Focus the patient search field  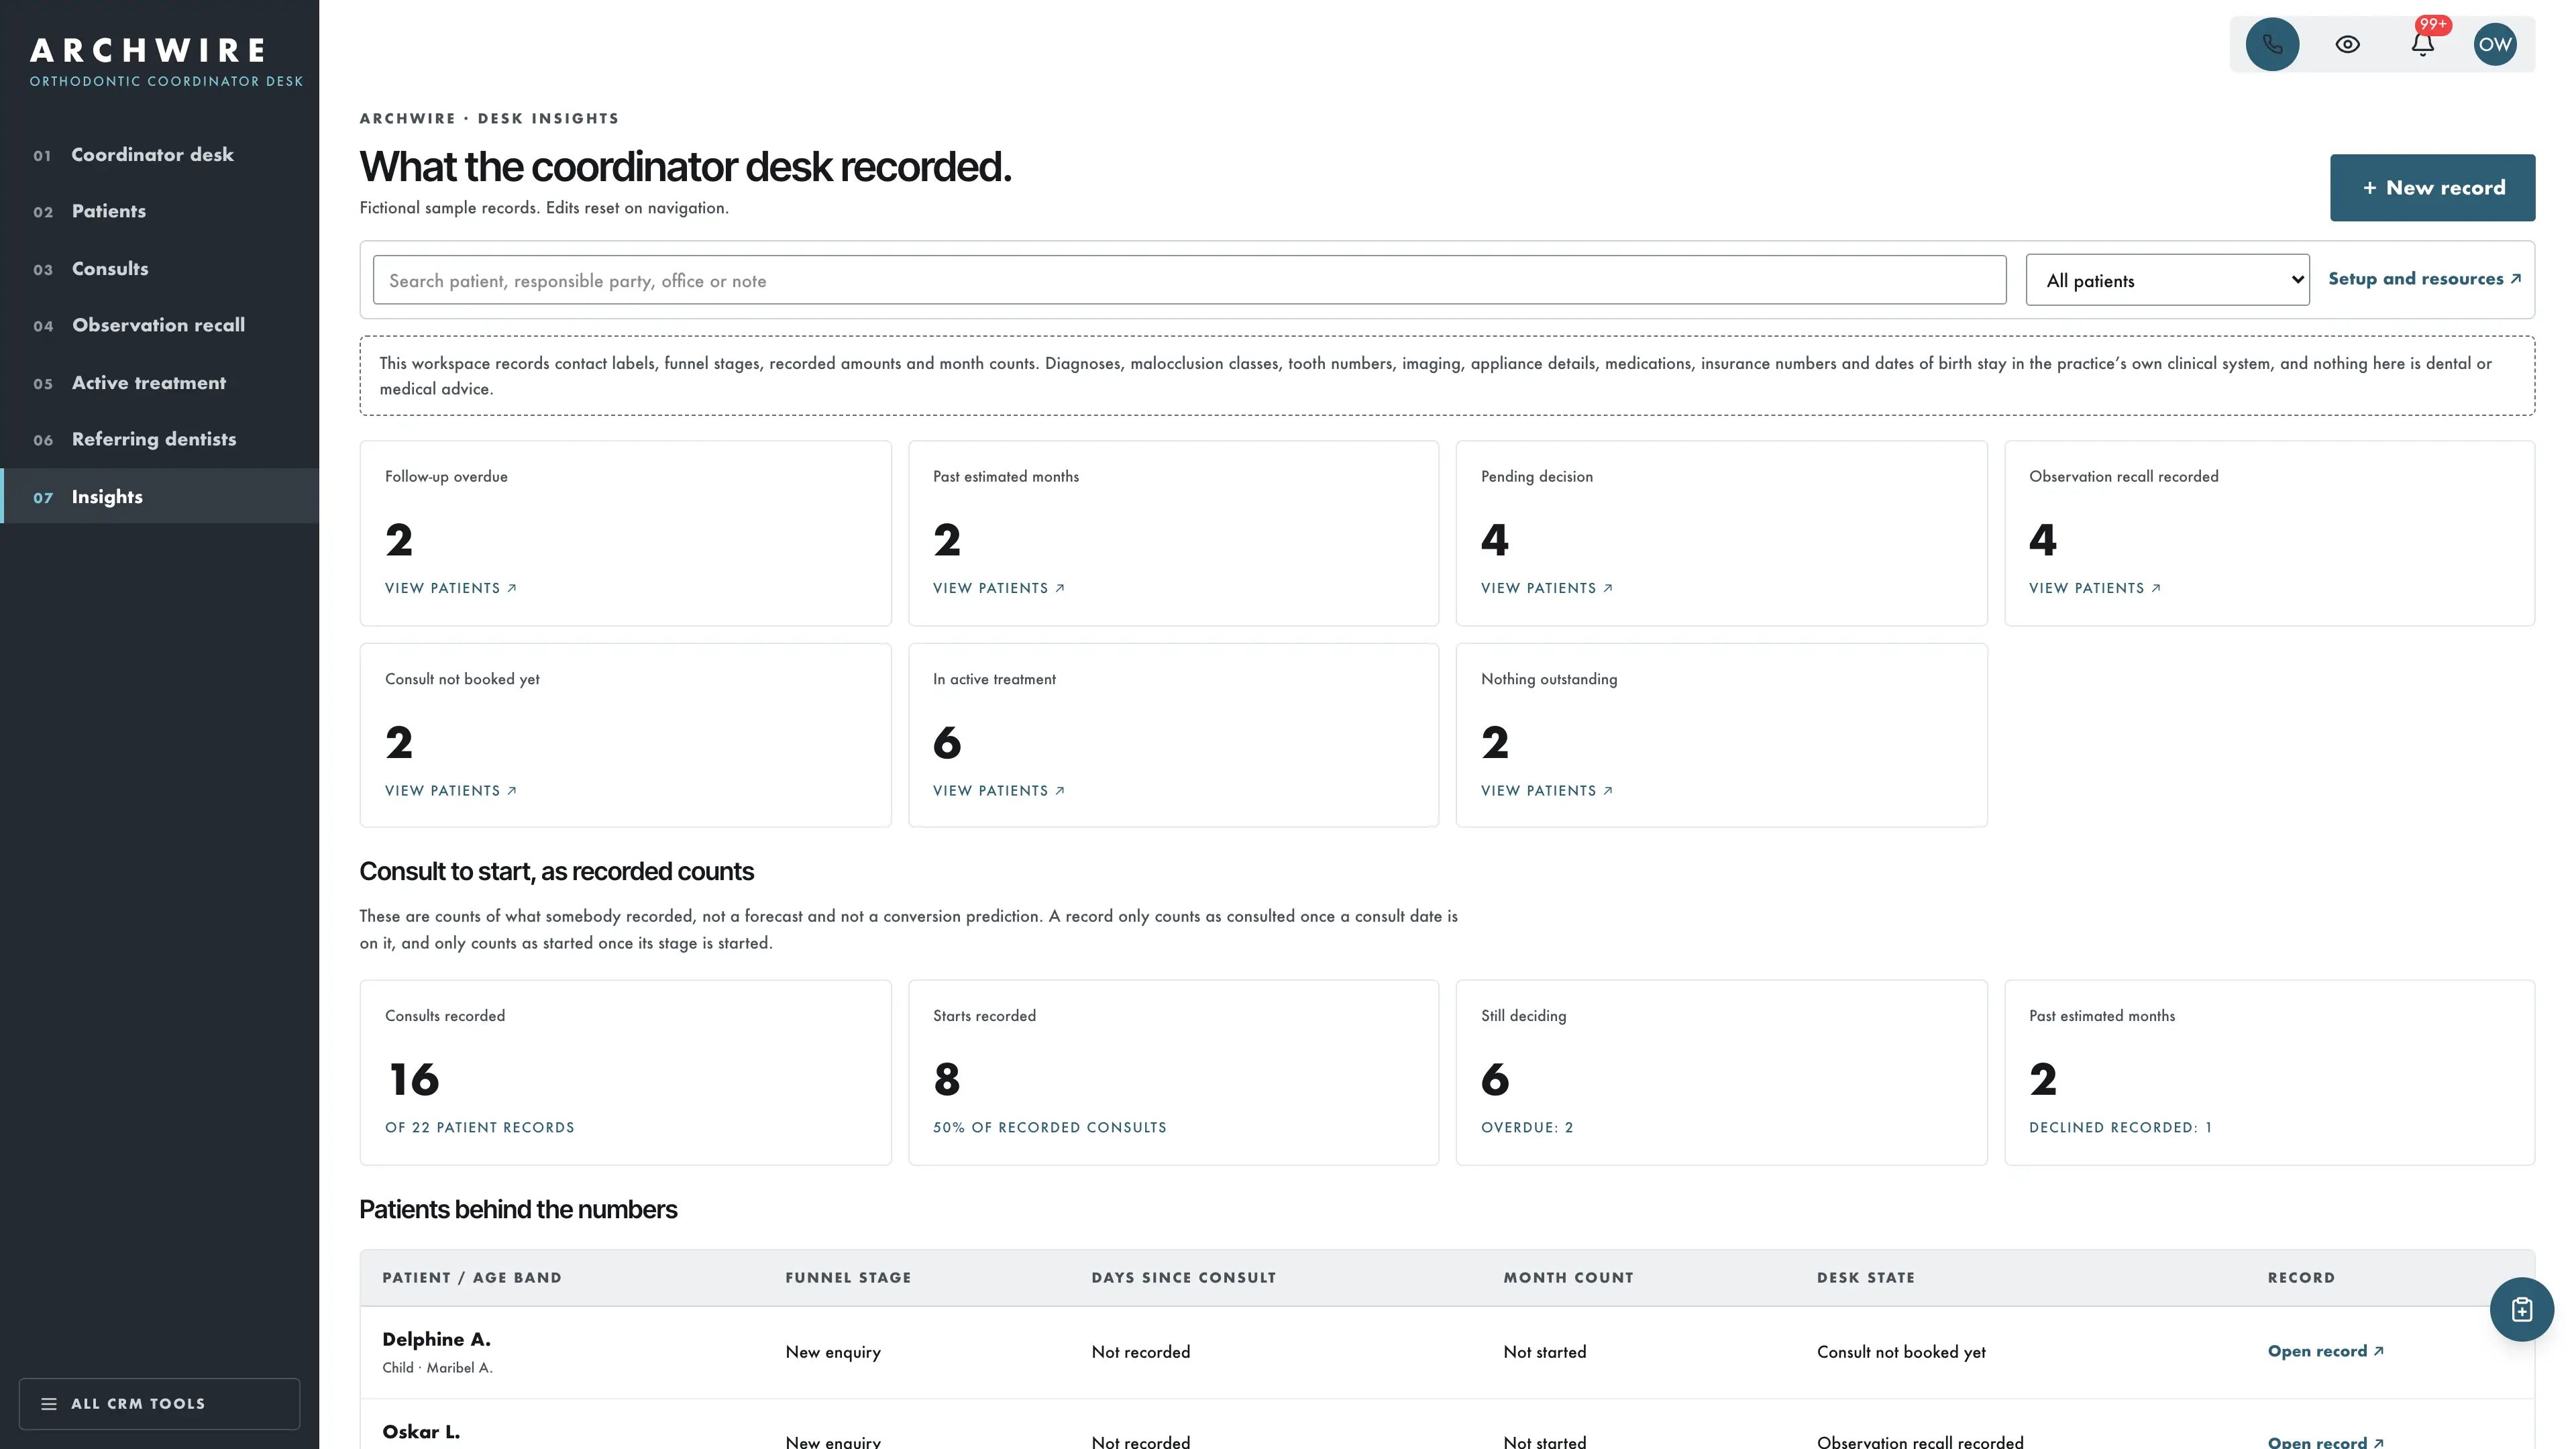(1189, 280)
